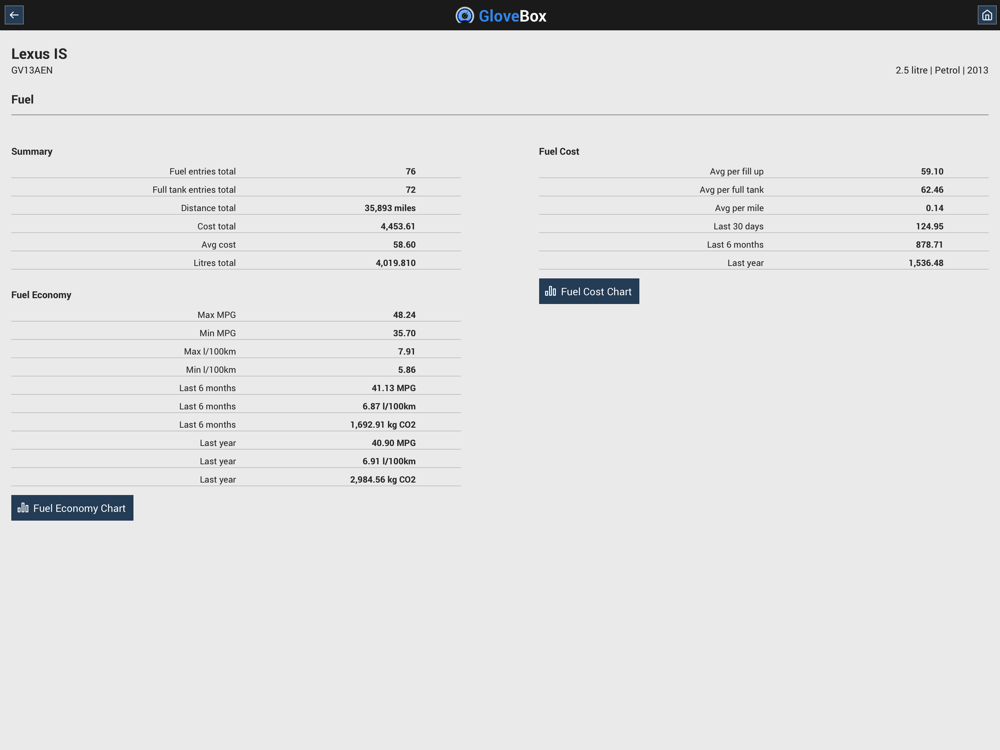Select the 5.86 value
Viewport: 1000px width, 750px height.
tap(406, 370)
